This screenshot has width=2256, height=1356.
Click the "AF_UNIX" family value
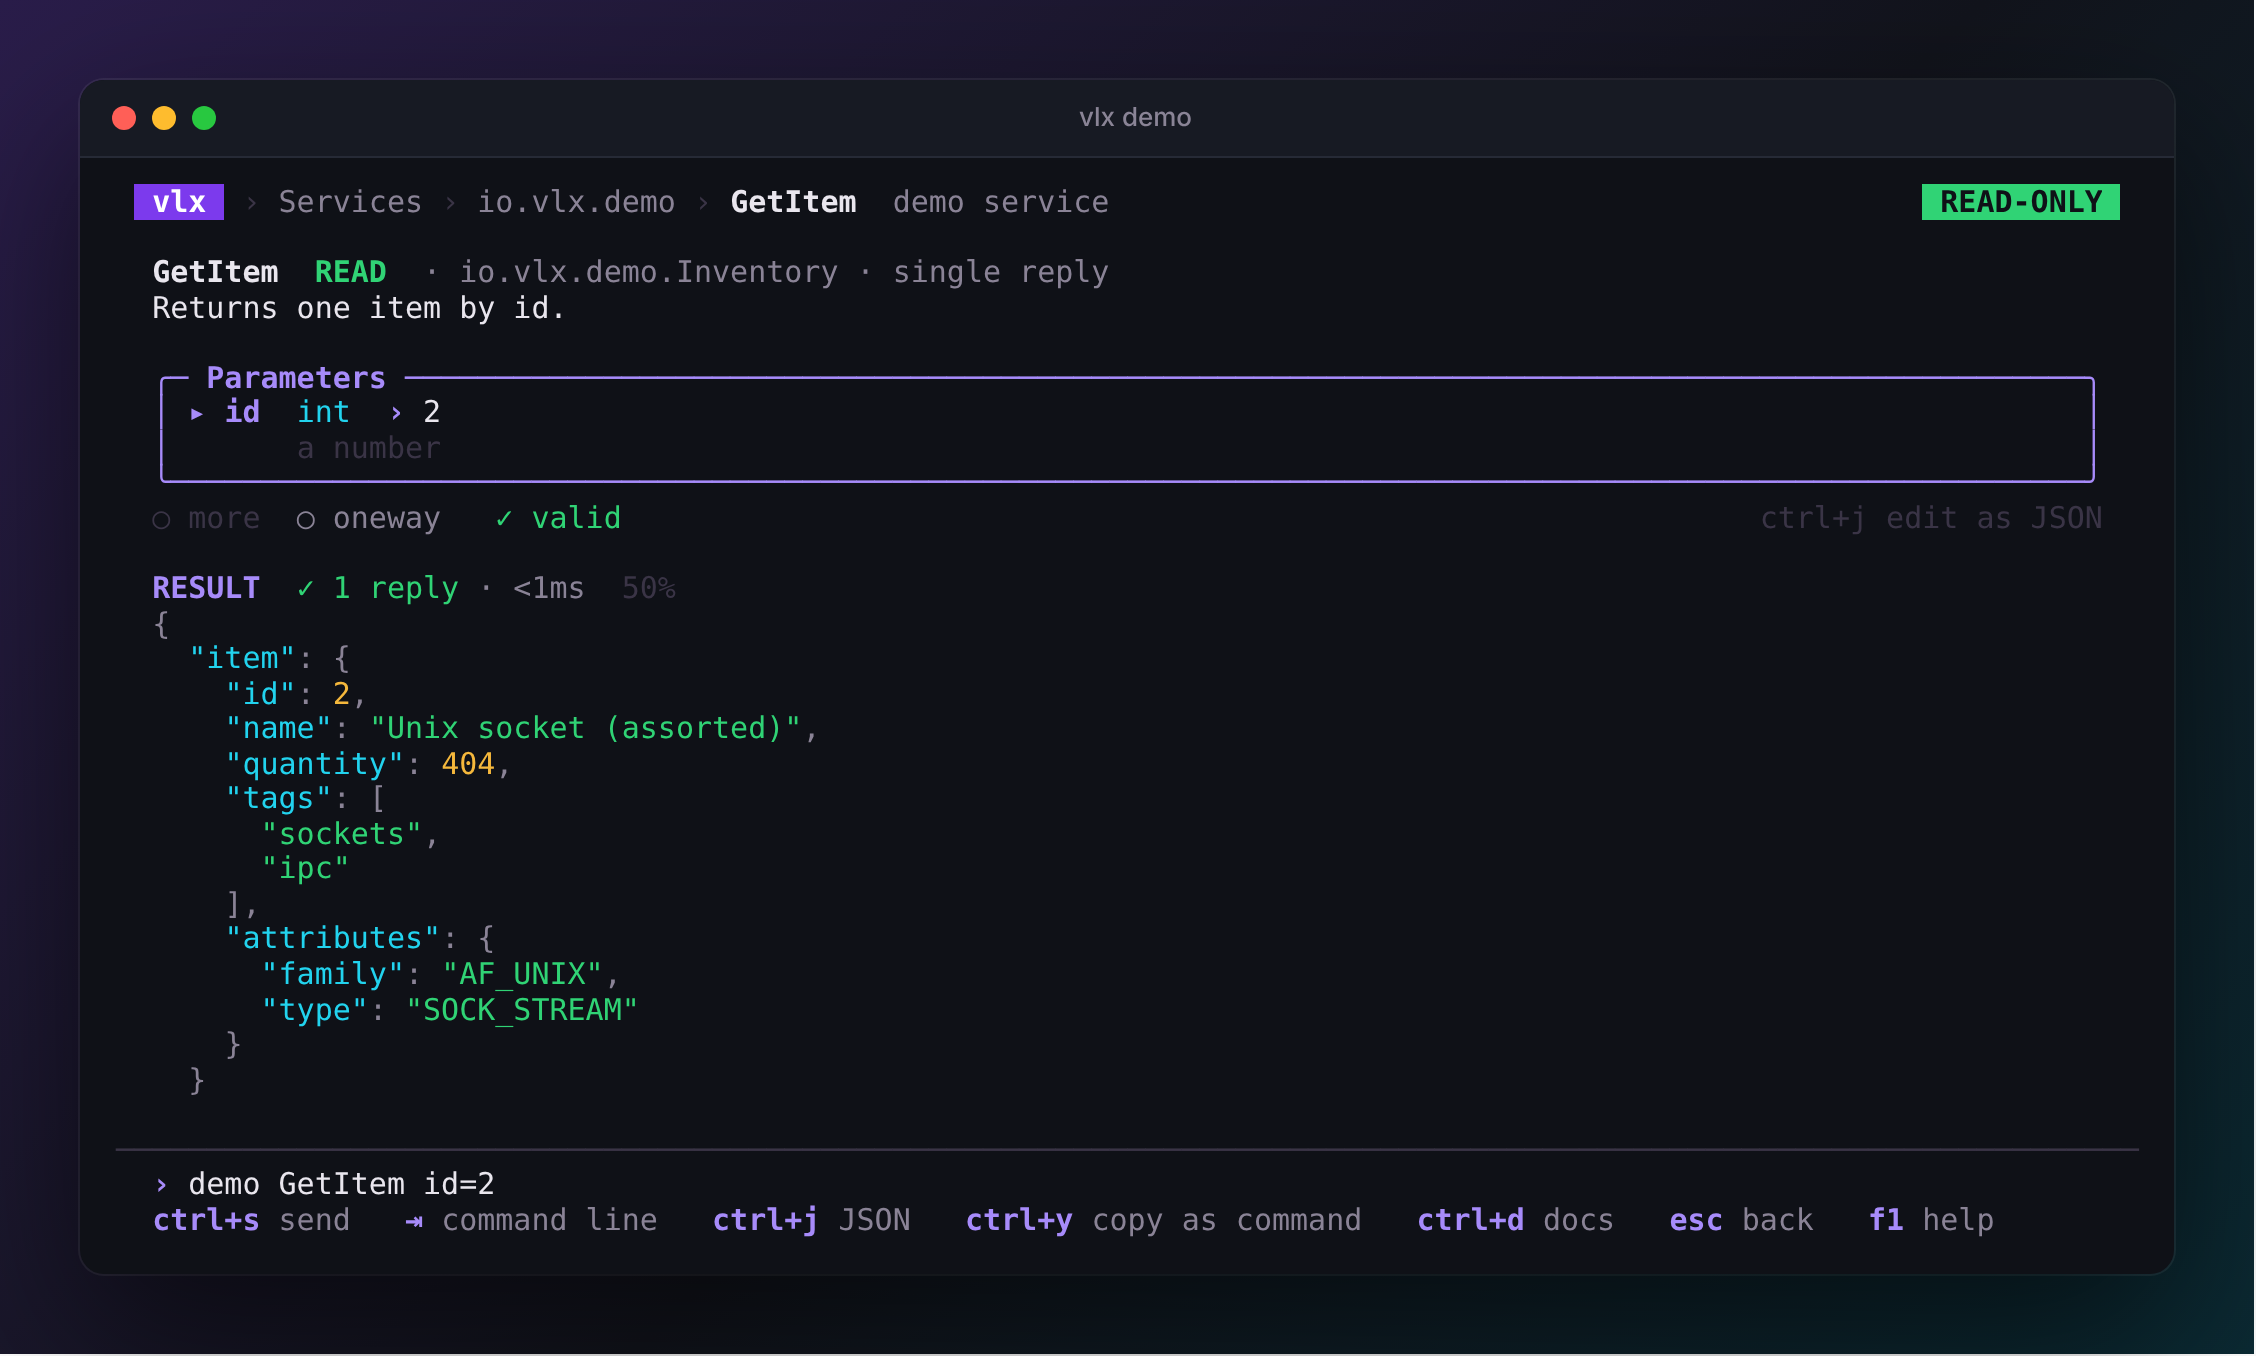click(522, 974)
